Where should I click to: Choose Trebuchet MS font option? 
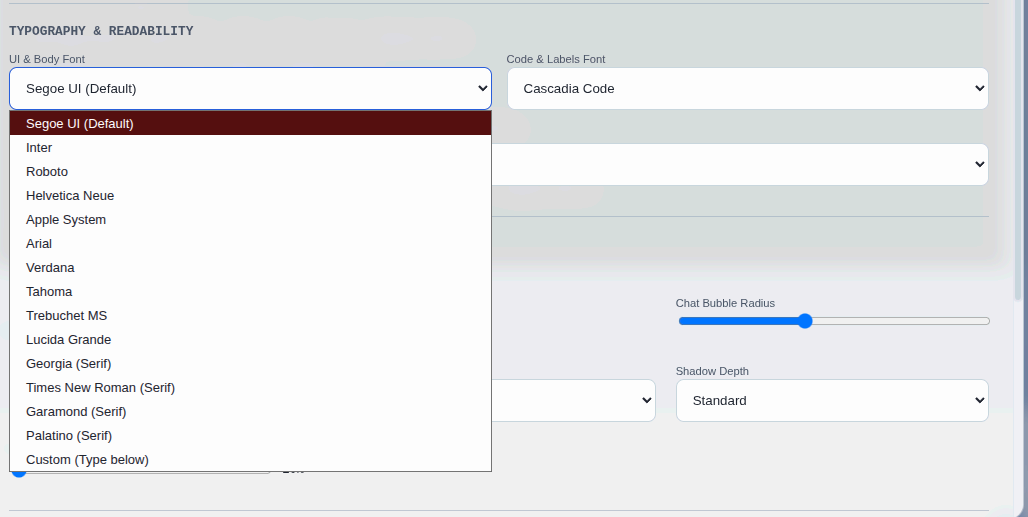tap(250, 316)
